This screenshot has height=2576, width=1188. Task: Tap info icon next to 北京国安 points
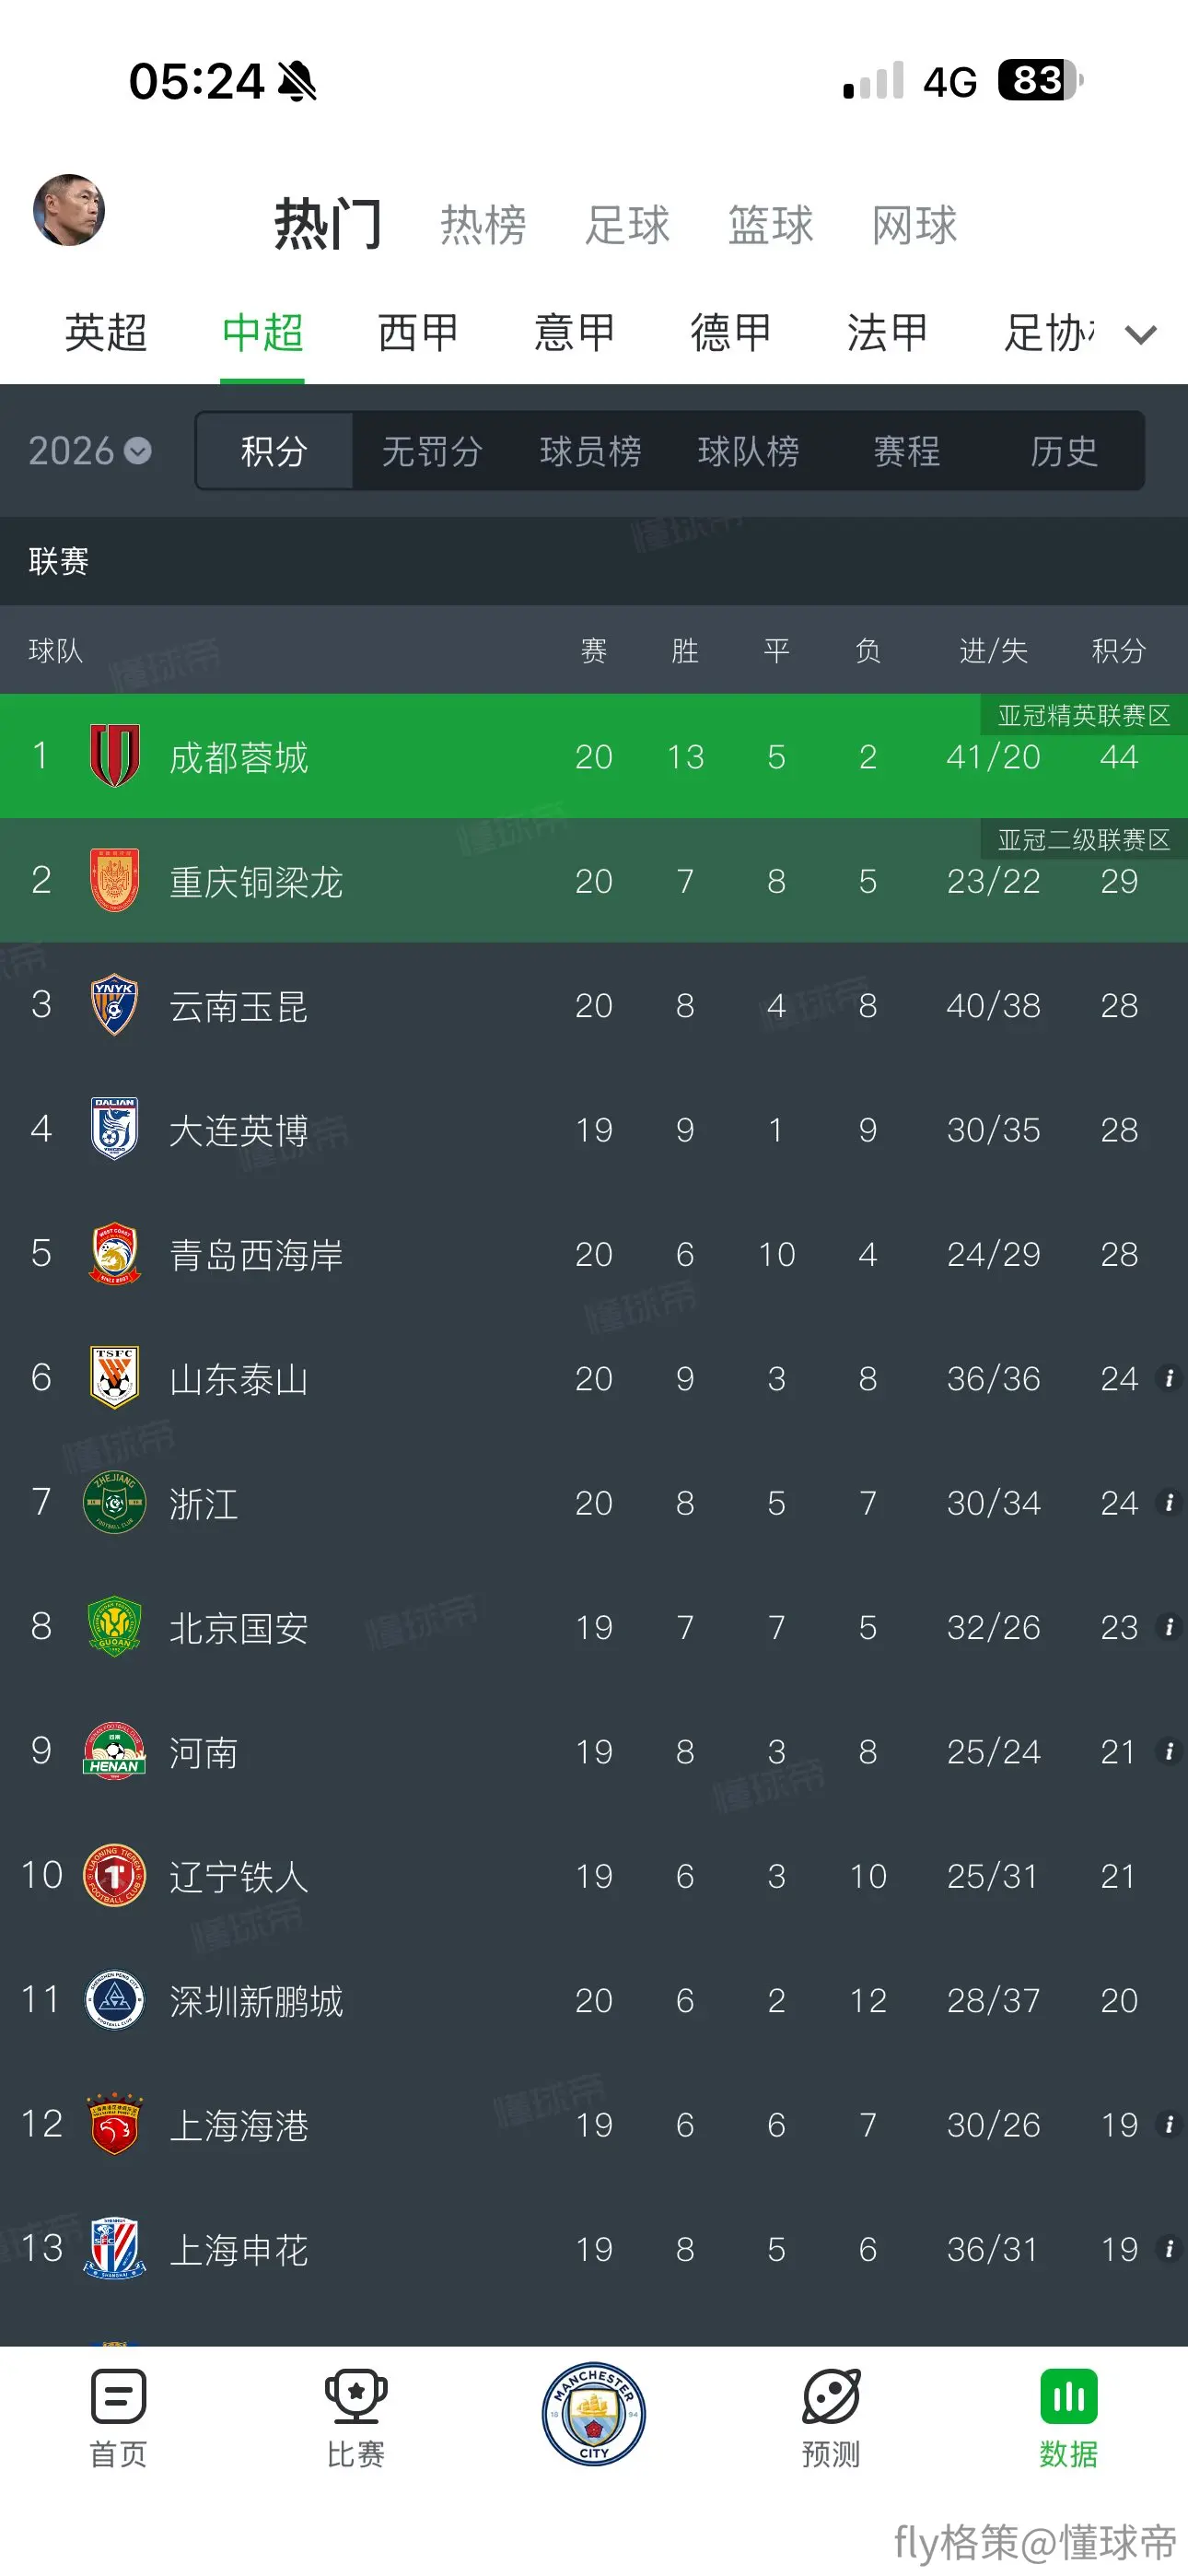[x=1168, y=1628]
